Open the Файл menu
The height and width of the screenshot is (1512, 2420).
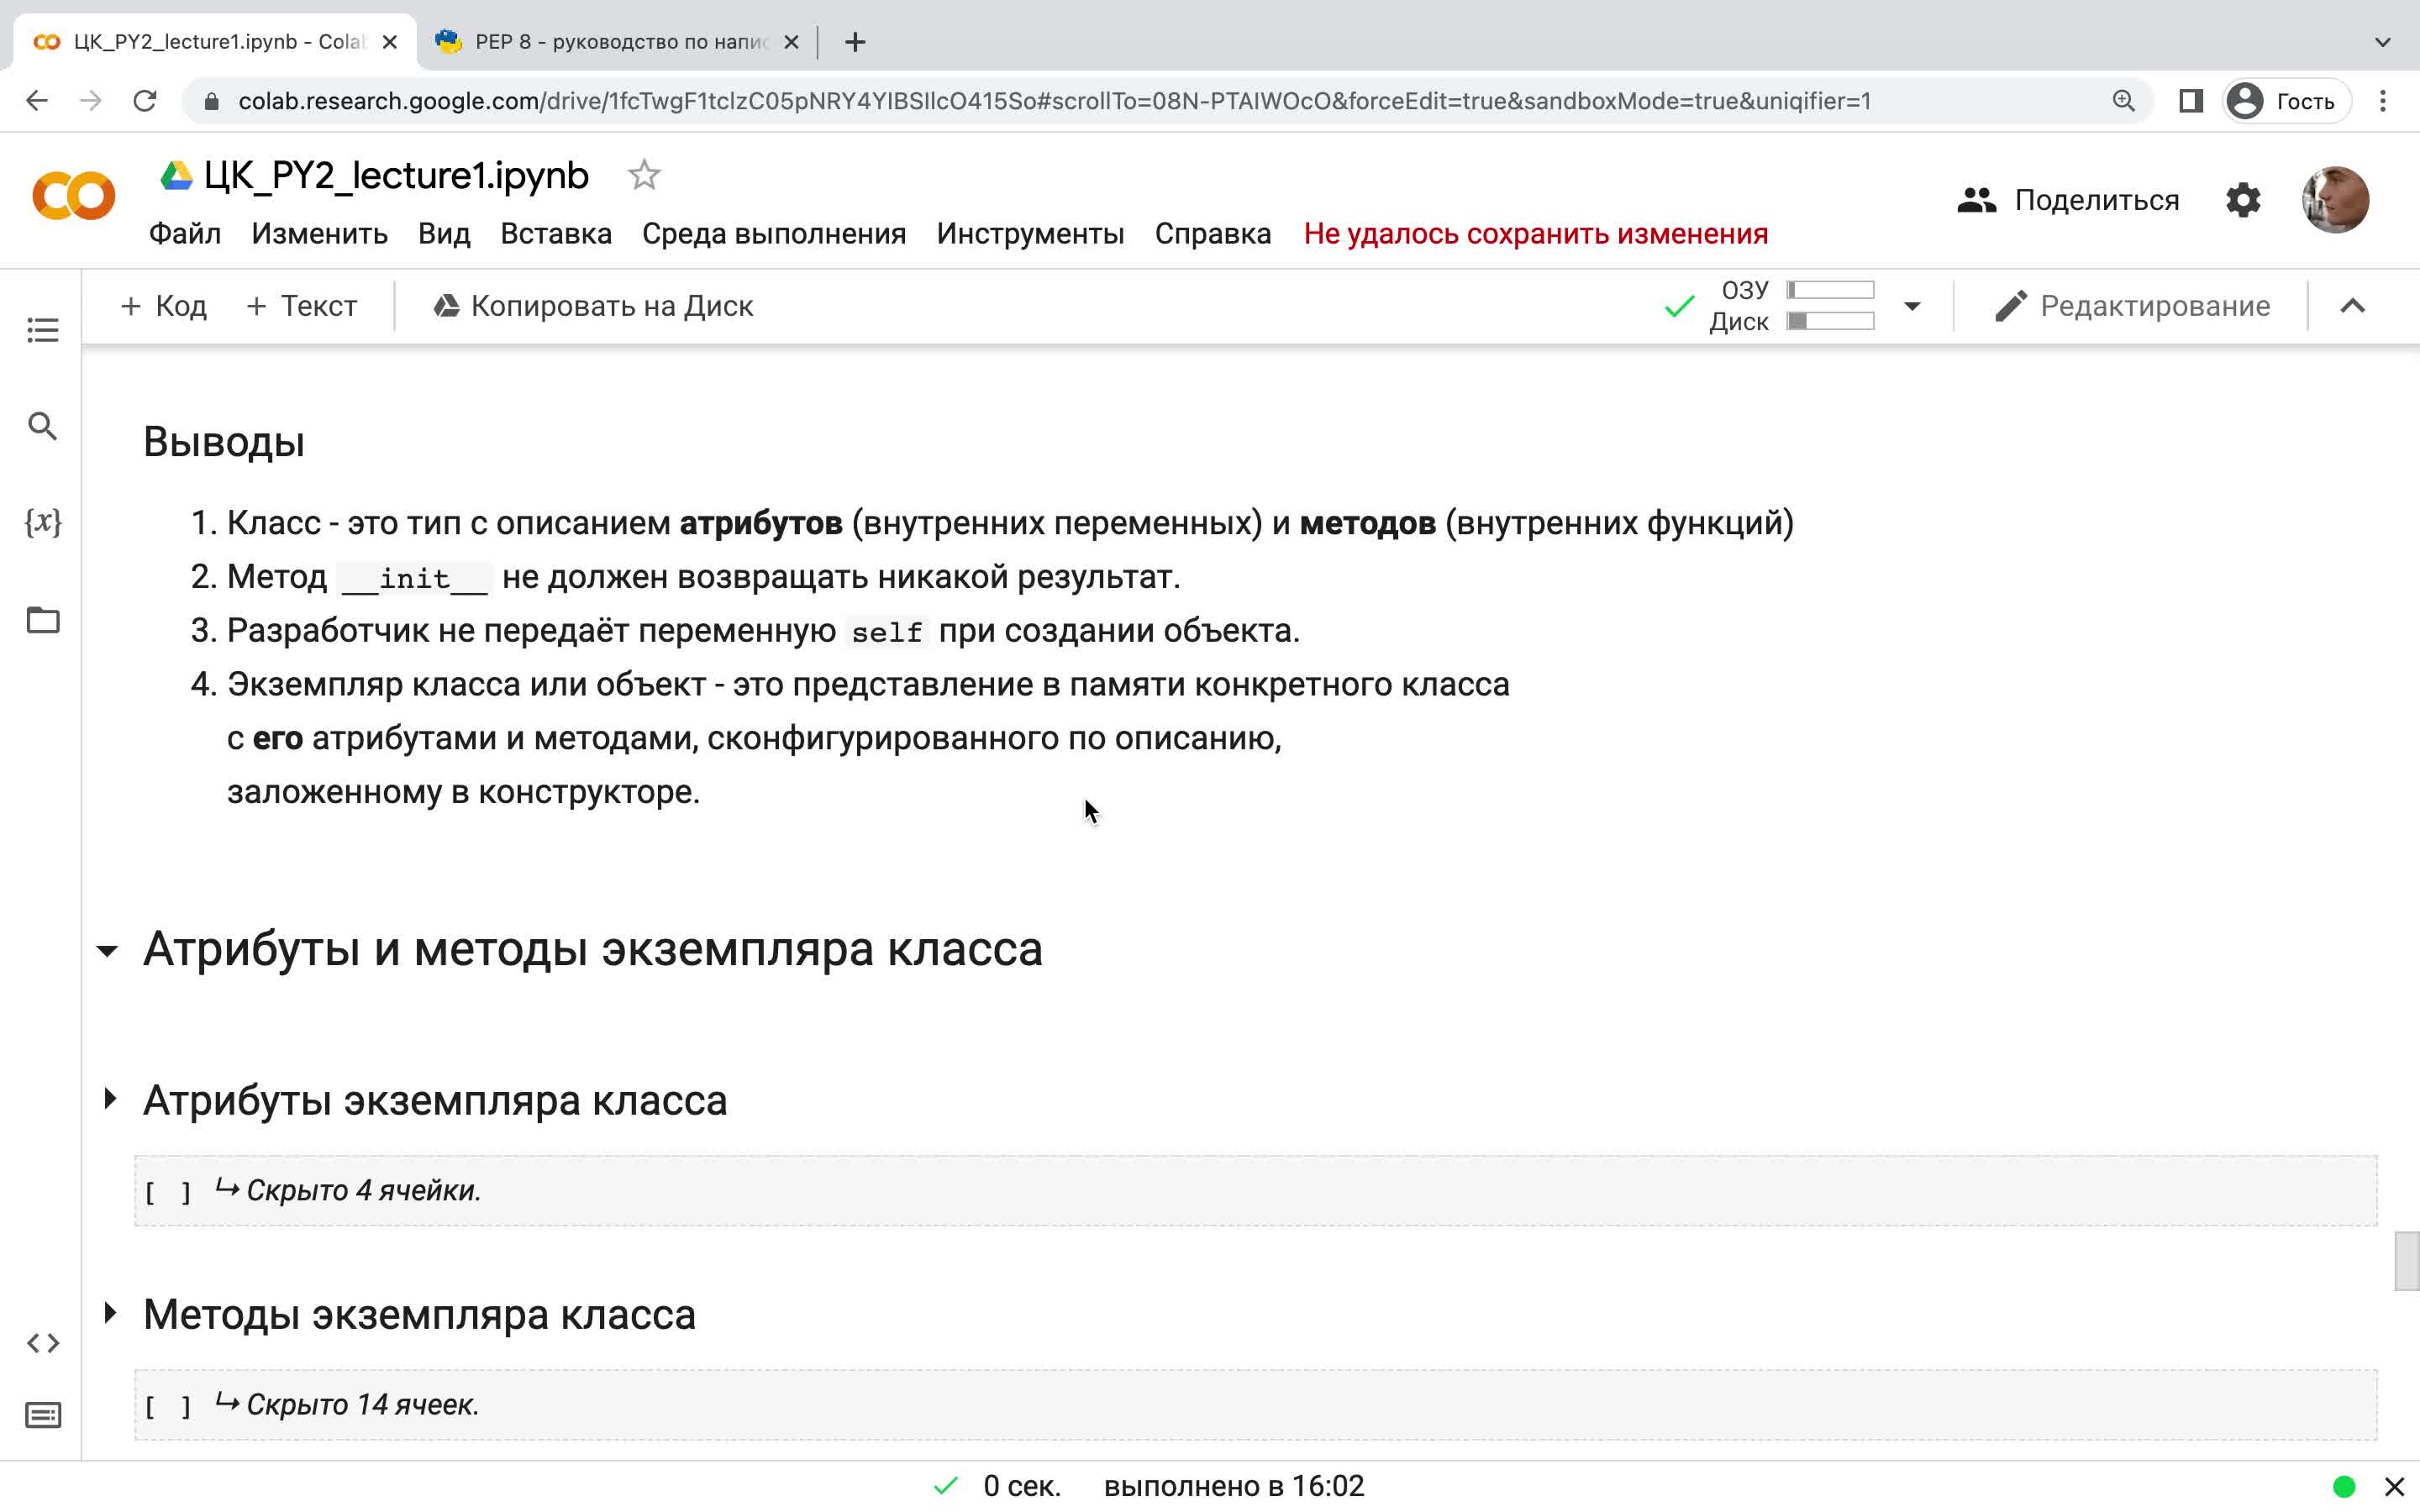coord(185,234)
